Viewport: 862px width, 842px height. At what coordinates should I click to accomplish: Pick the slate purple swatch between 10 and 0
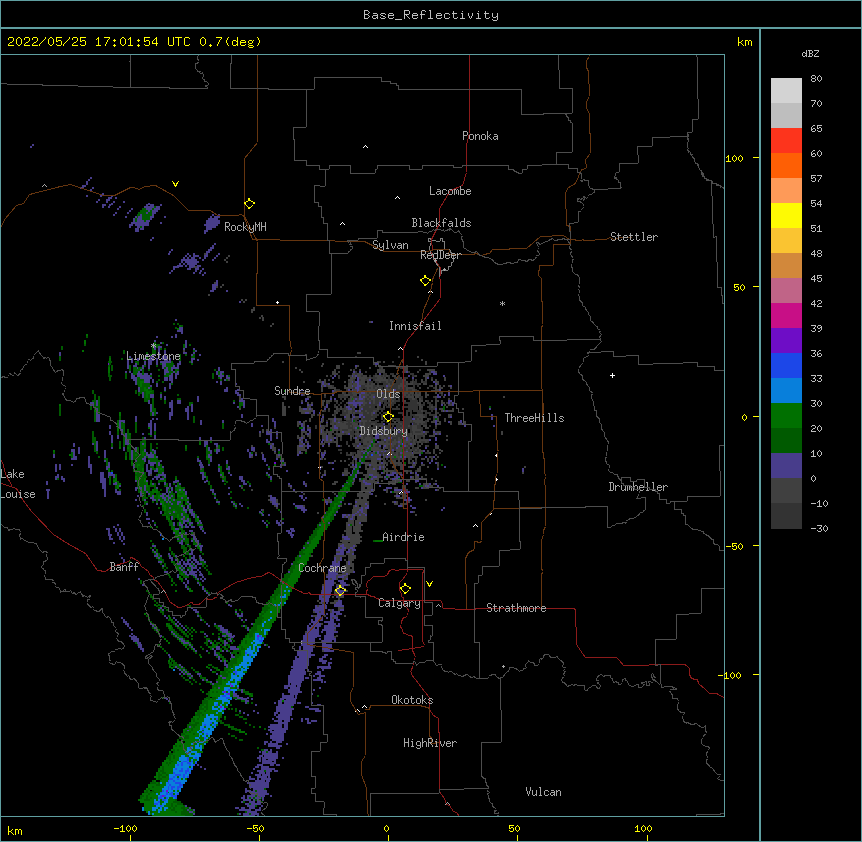pos(786,466)
